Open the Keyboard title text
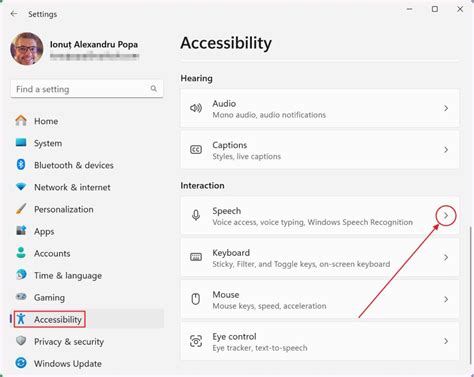474x377 pixels. click(231, 253)
